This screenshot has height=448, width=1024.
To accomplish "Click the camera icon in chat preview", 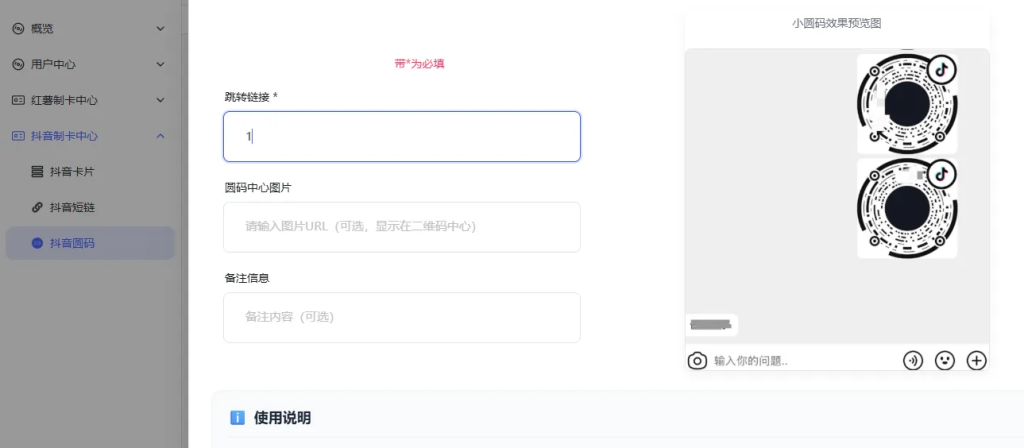I will tap(697, 360).
